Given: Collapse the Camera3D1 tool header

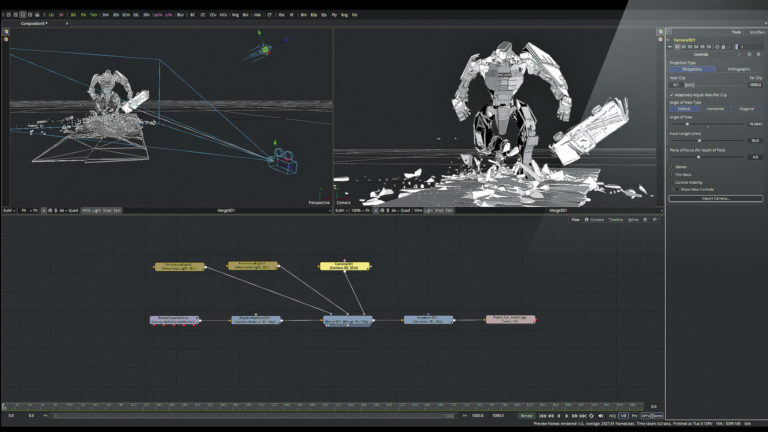Looking at the screenshot, I should (x=669, y=40).
